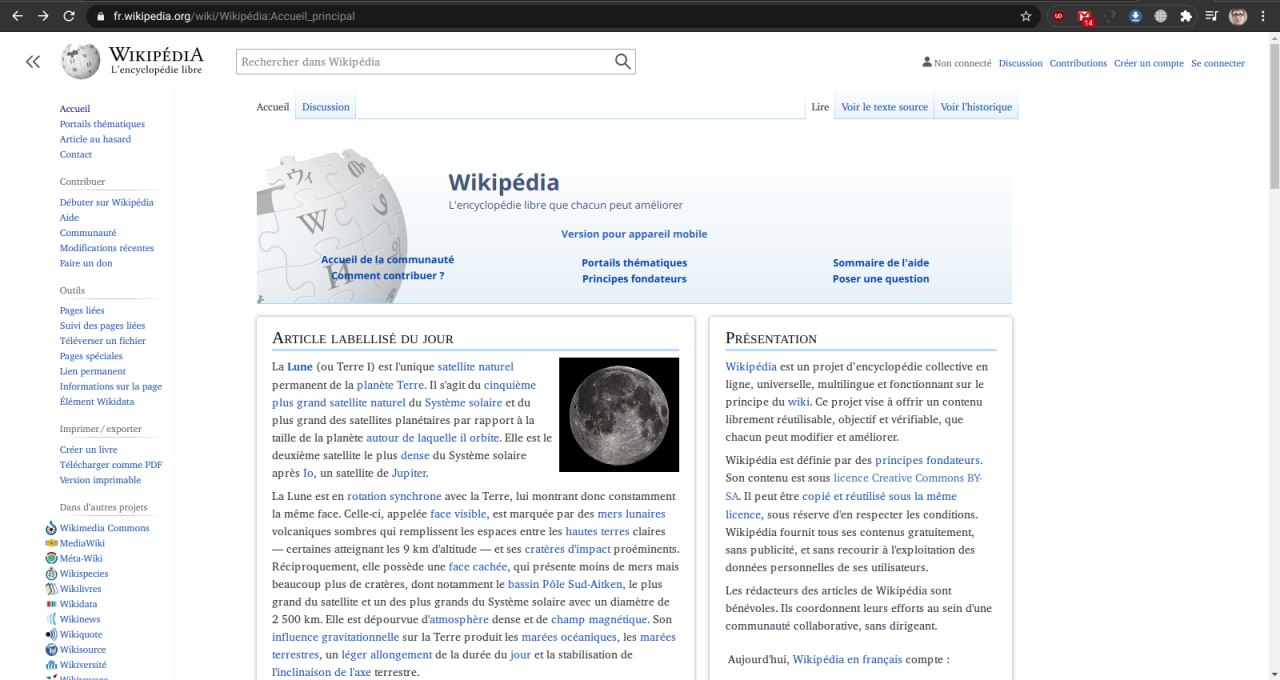The image size is (1280, 680).
Task: Open the media controls playlist icon
Action: click(1211, 16)
